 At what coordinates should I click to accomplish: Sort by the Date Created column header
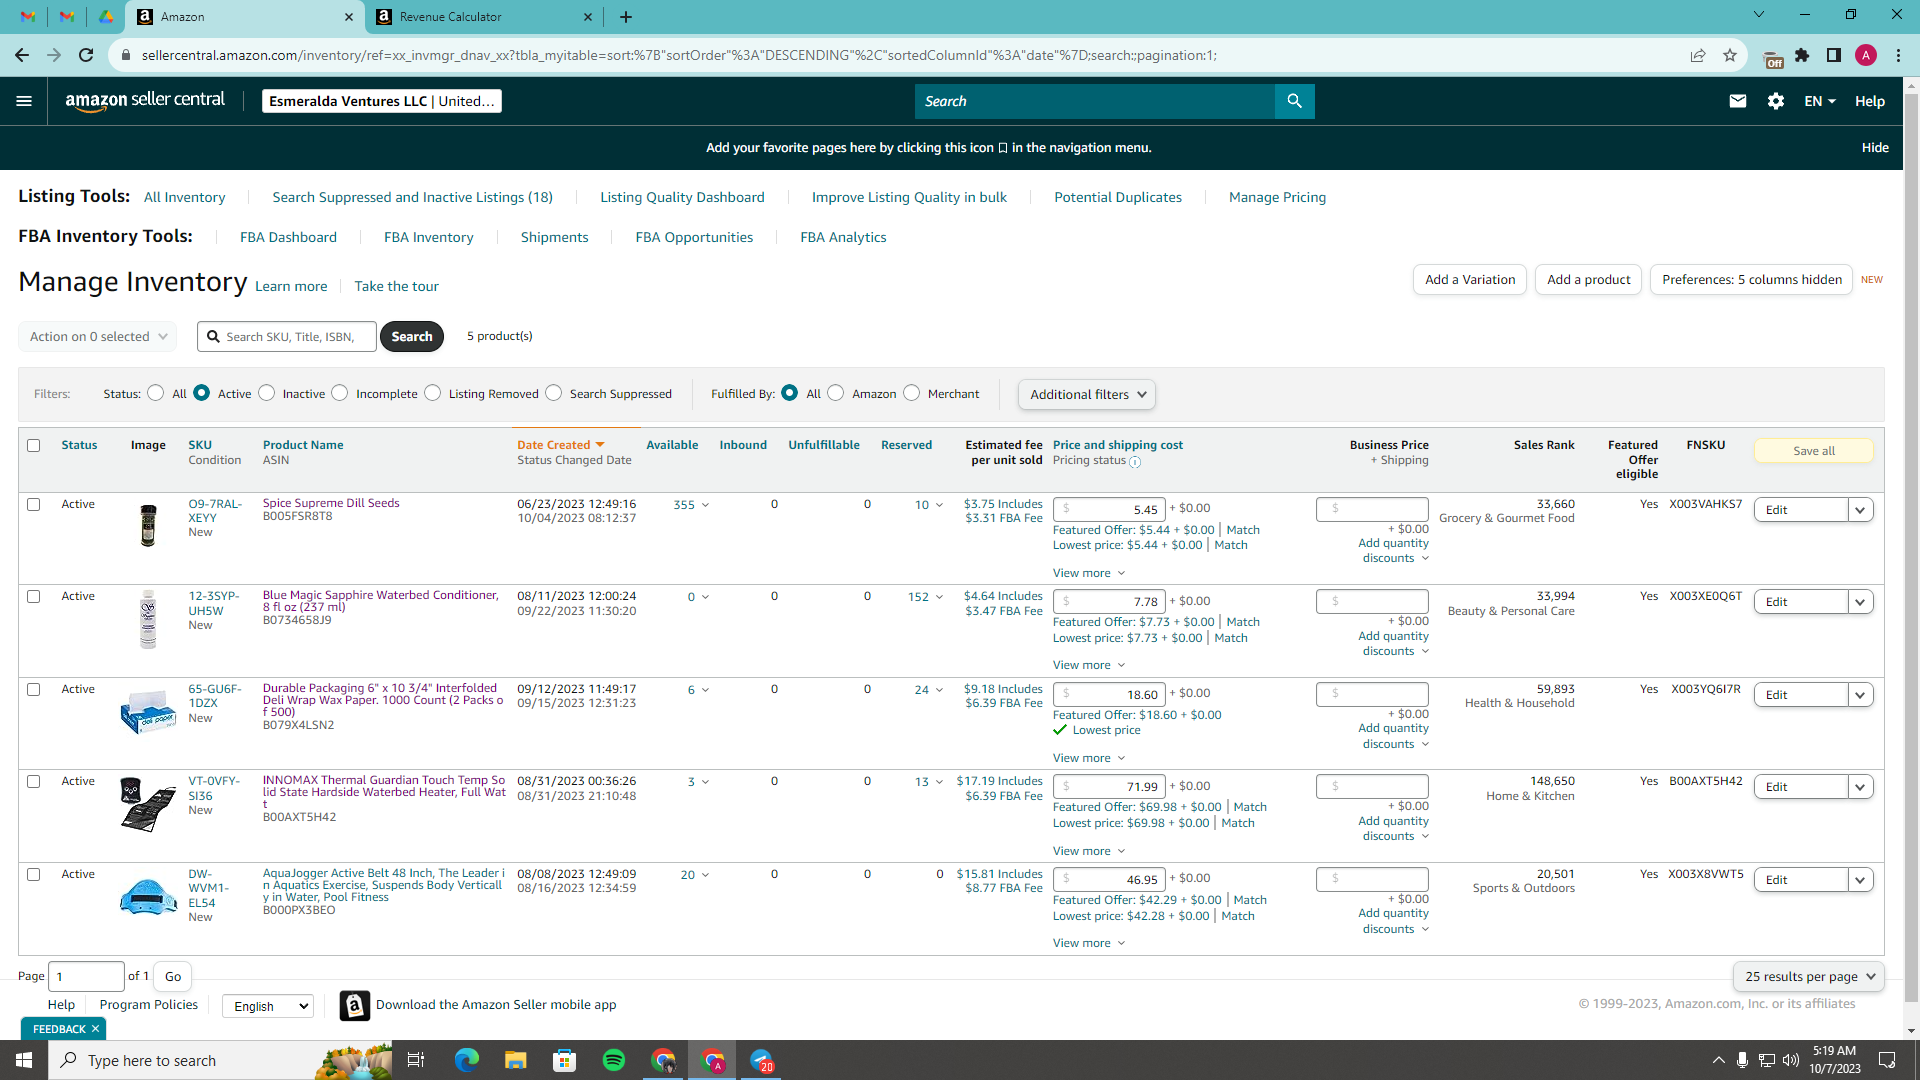(x=560, y=445)
